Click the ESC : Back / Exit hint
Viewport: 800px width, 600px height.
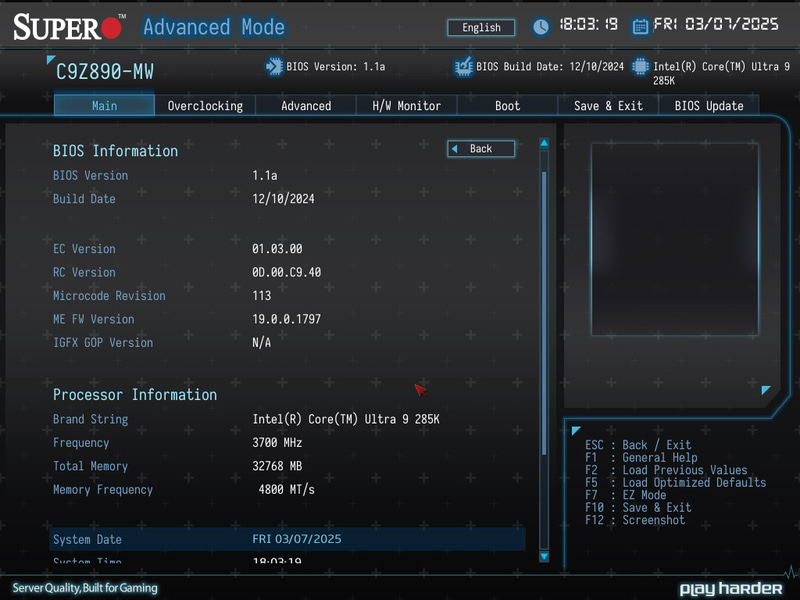(638, 445)
